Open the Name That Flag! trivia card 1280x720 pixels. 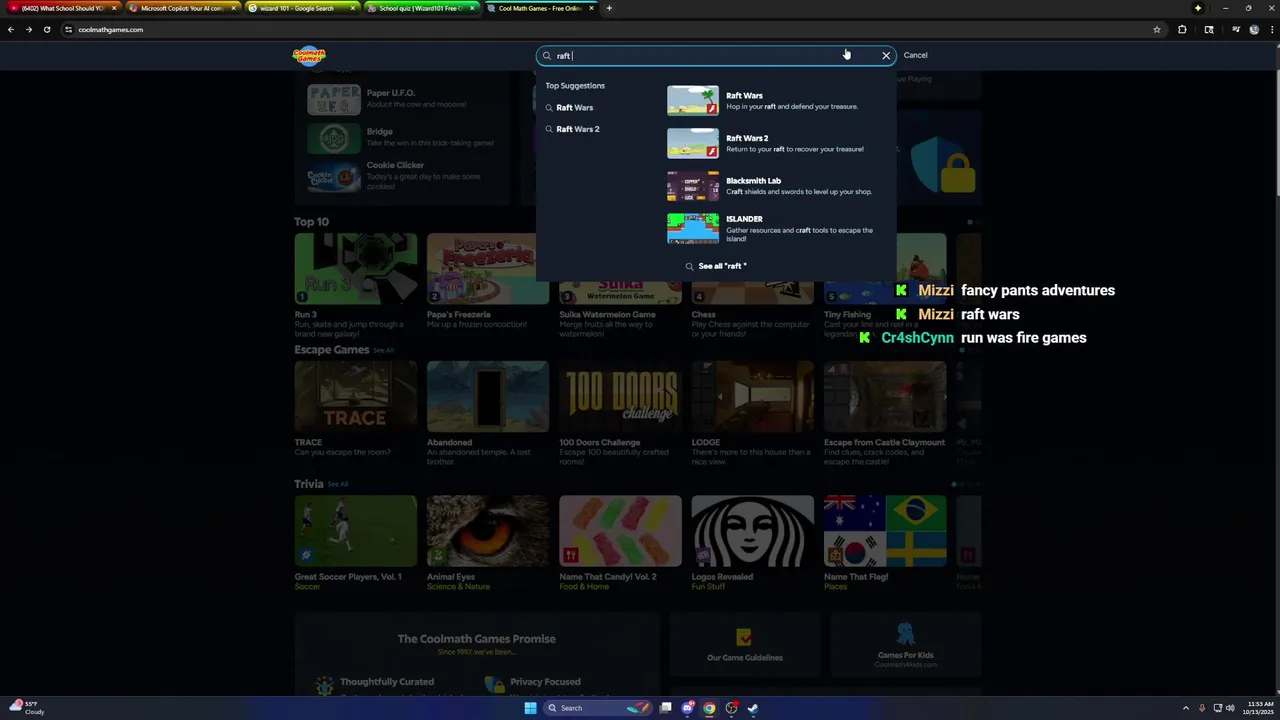(x=885, y=531)
